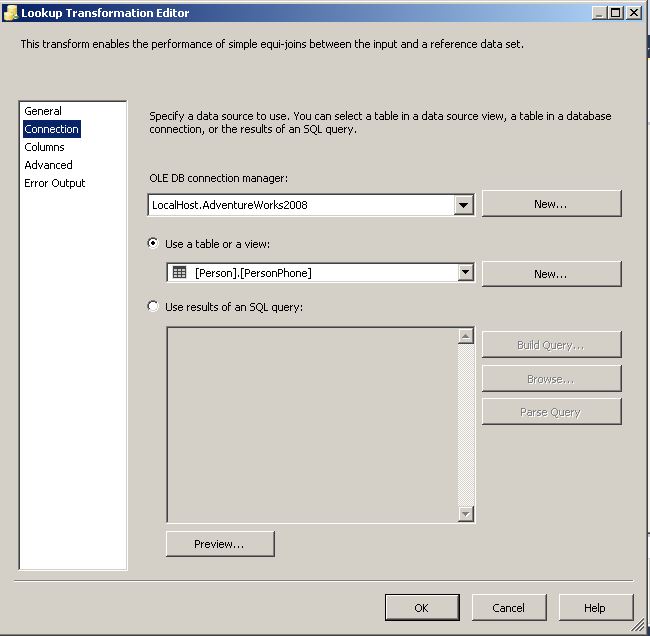Click SQL box scroll down arrow

[466, 514]
